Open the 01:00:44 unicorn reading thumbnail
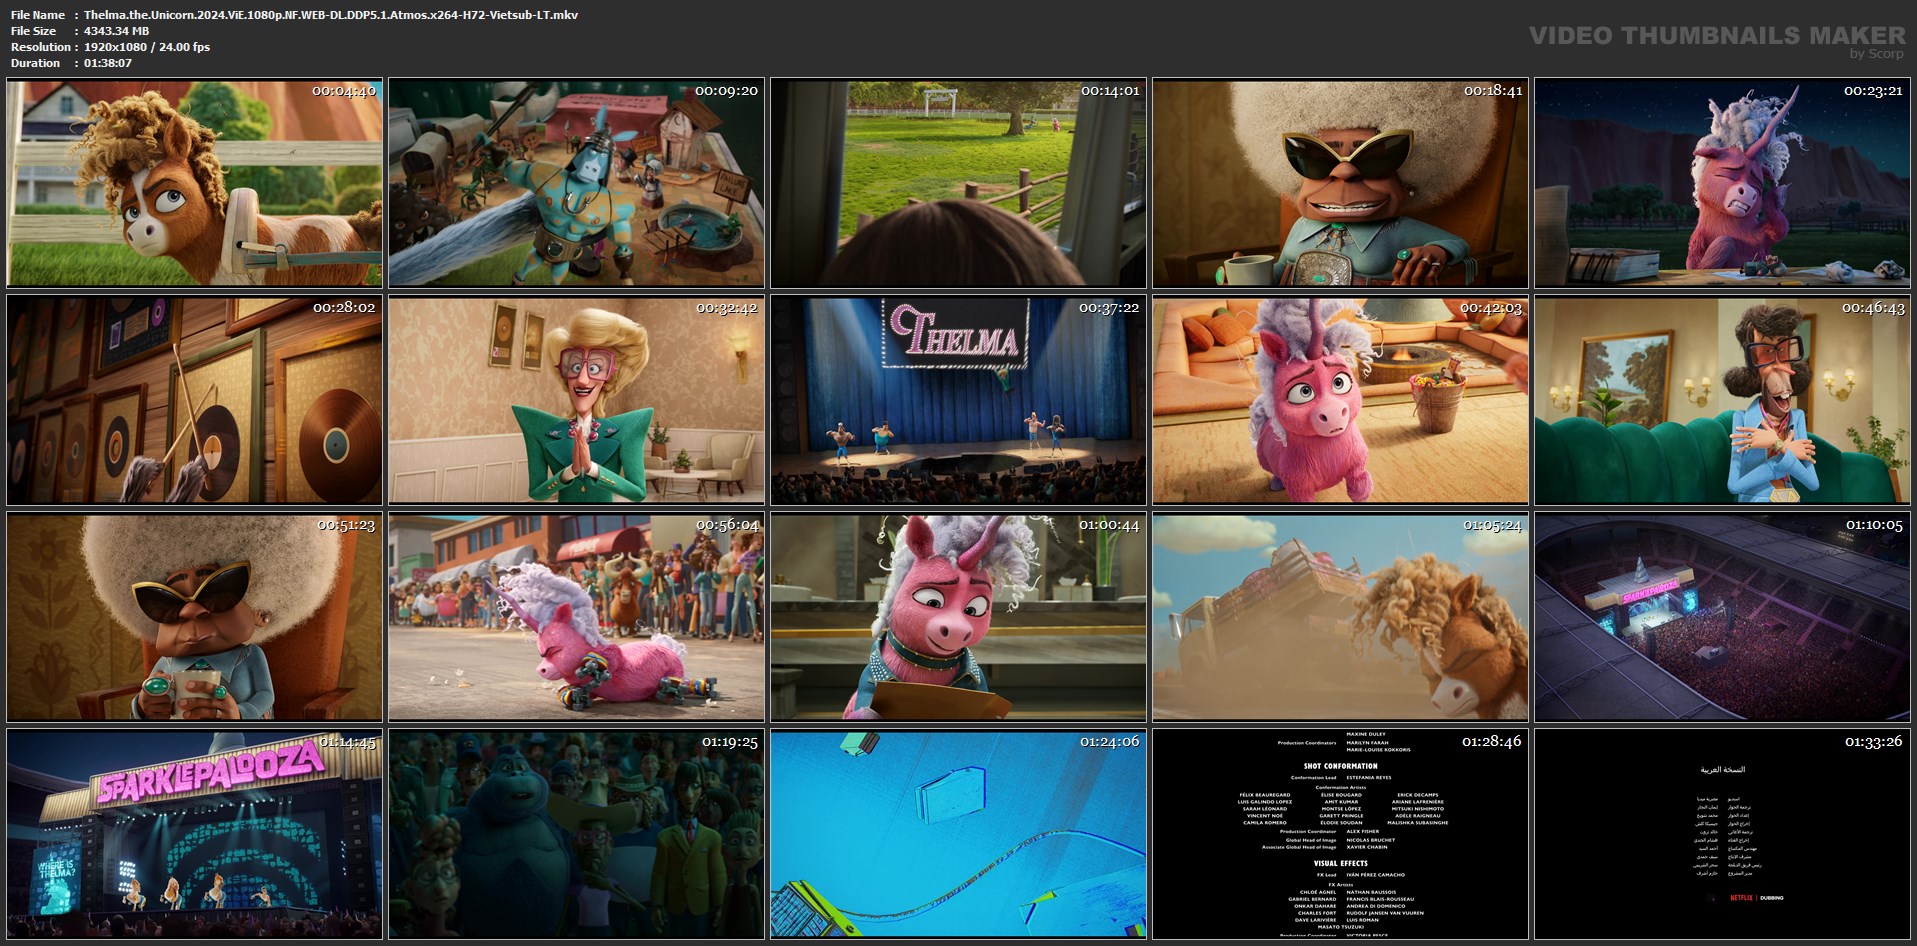 [x=958, y=617]
